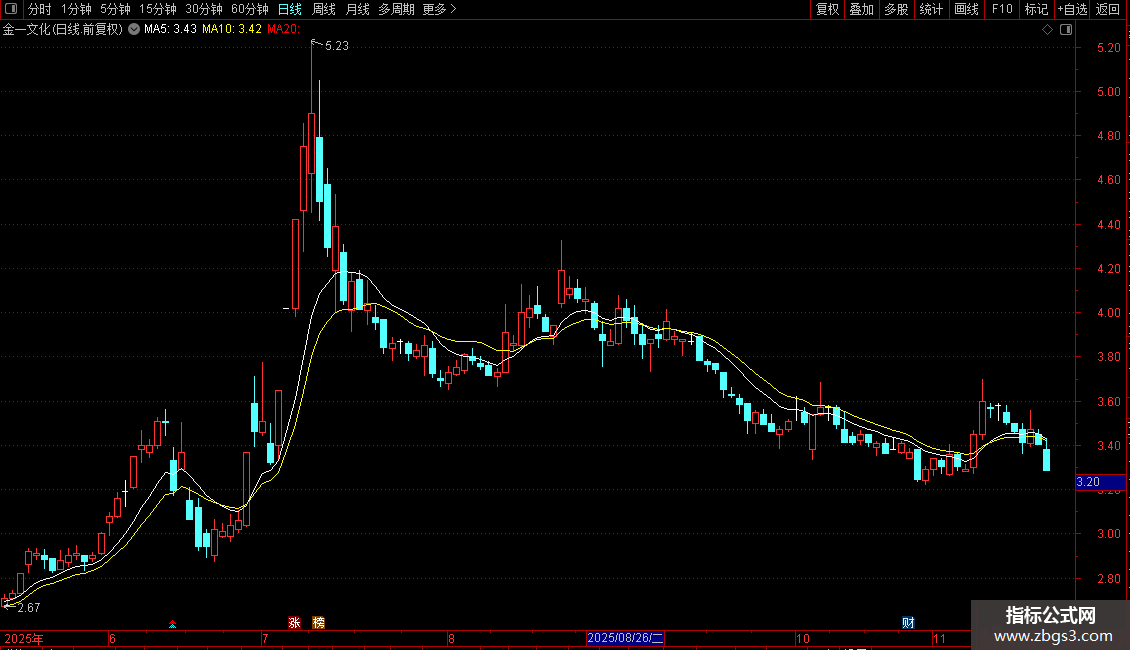Open the 多股 multi-stock view
Viewport: 1130px width, 650px height.
(896, 9)
